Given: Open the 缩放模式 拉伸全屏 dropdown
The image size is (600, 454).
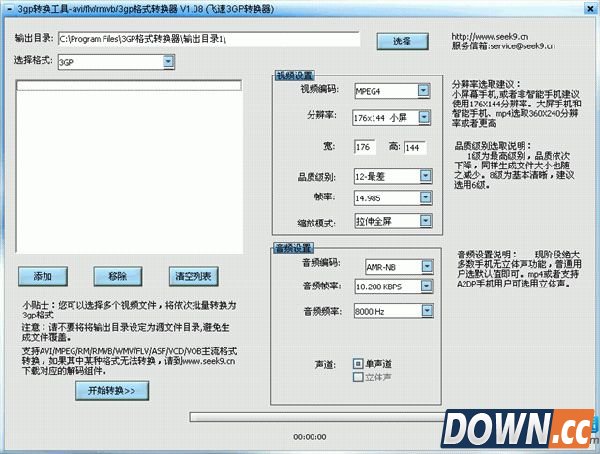Looking at the screenshot, I should [426, 220].
